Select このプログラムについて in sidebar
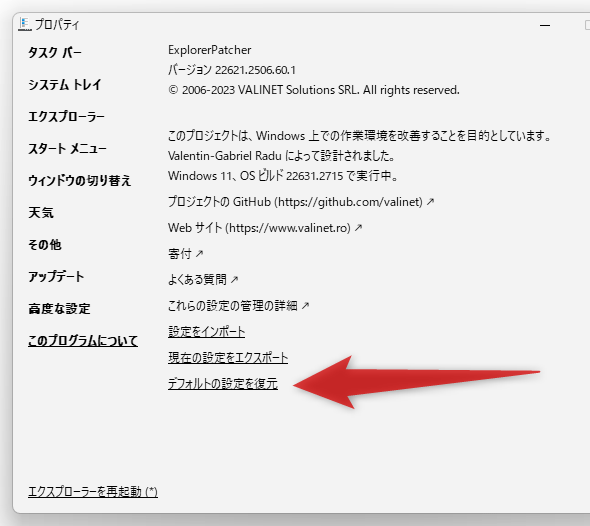This screenshot has width=590, height=526. tap(83, 341)
